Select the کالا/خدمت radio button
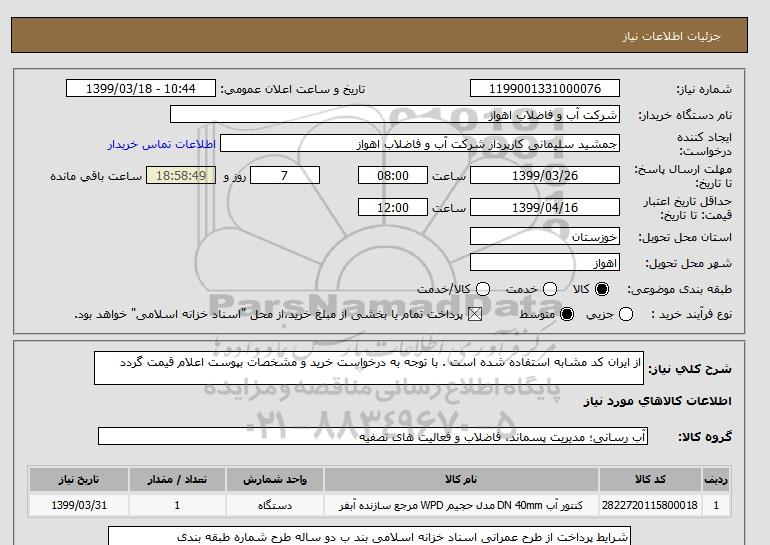The width and height of the screenshot is (770, 545). (483, 289)
